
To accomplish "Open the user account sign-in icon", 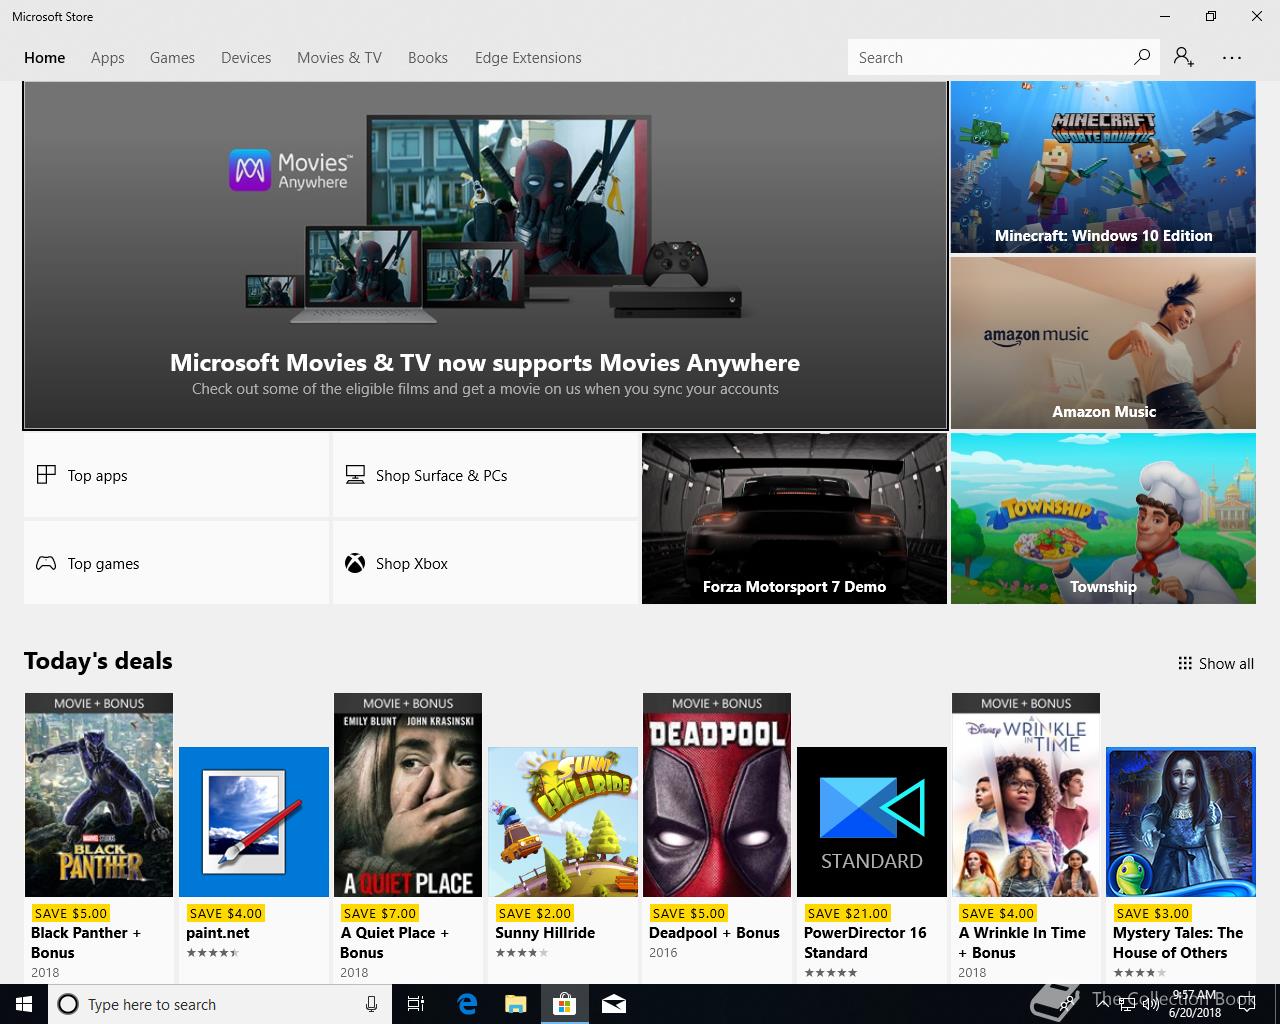I will tap(1184, 57).
